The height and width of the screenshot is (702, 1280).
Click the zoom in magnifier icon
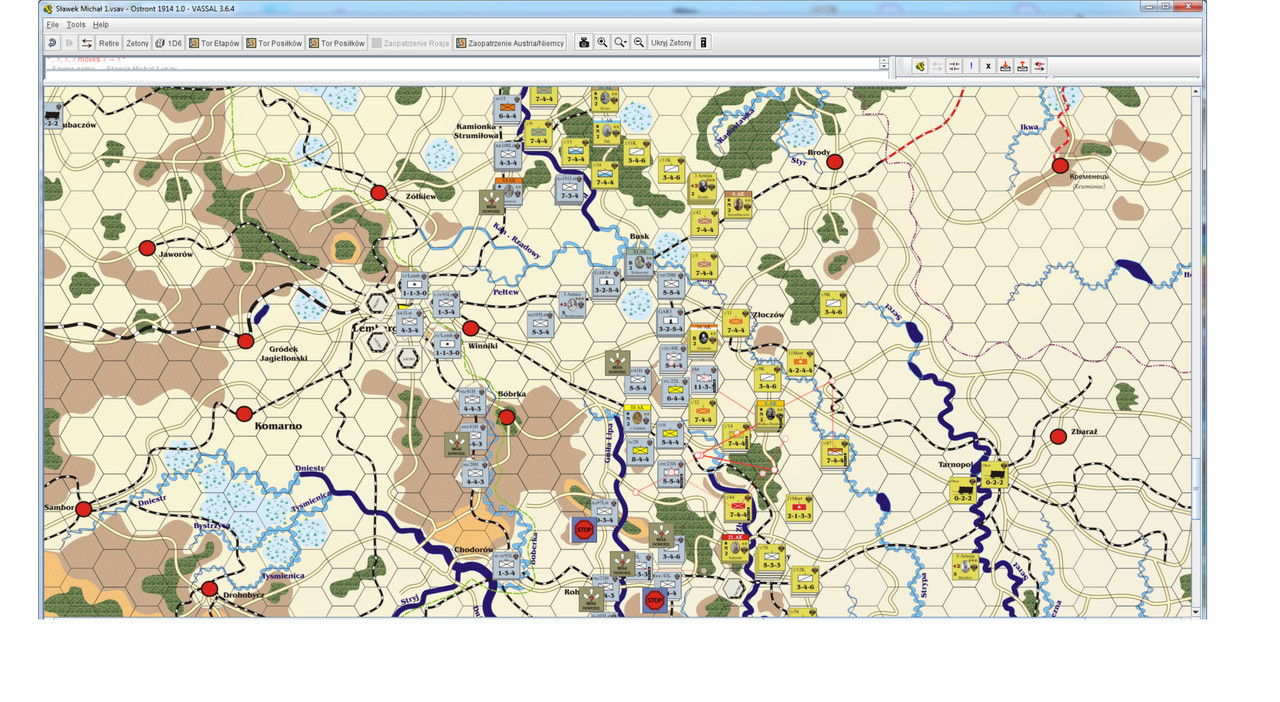click(x=602, y=43)
